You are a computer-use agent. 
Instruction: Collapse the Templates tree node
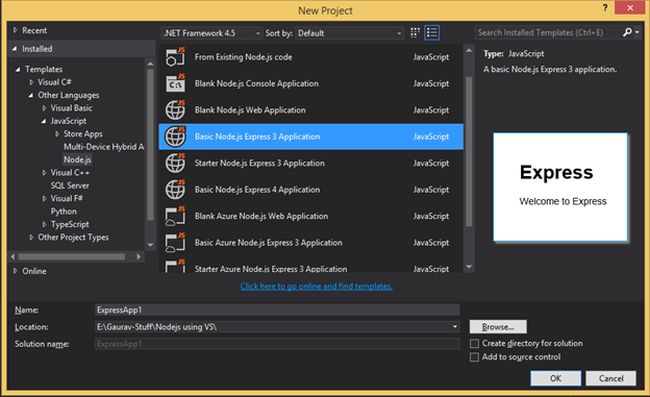coord(18,69)
